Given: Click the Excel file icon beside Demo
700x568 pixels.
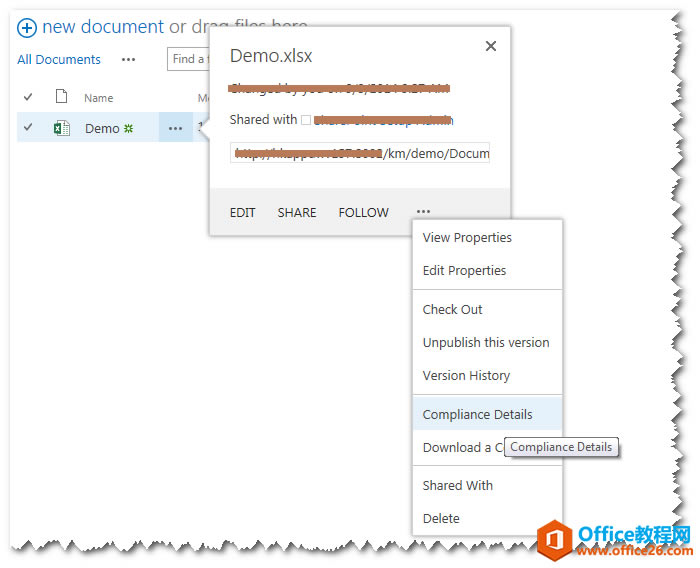Looking at the screenshot, I should (62, 128).
